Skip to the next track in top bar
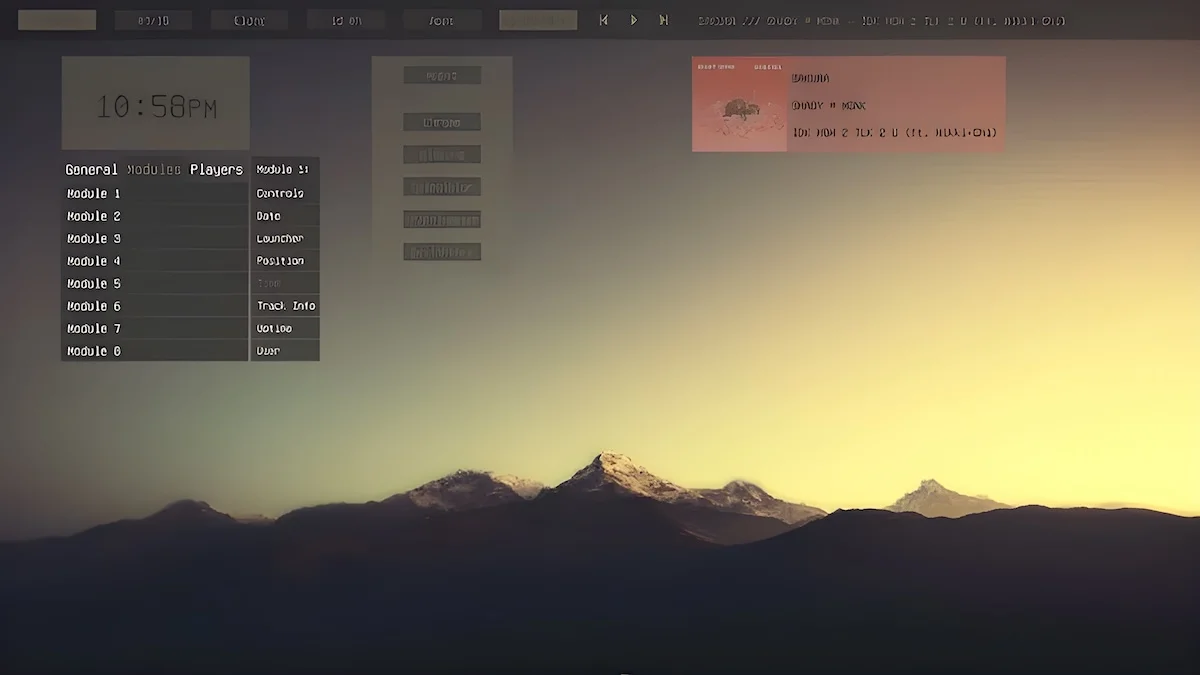The height and width of the screenshot is (675, 1200). [663, 20]
